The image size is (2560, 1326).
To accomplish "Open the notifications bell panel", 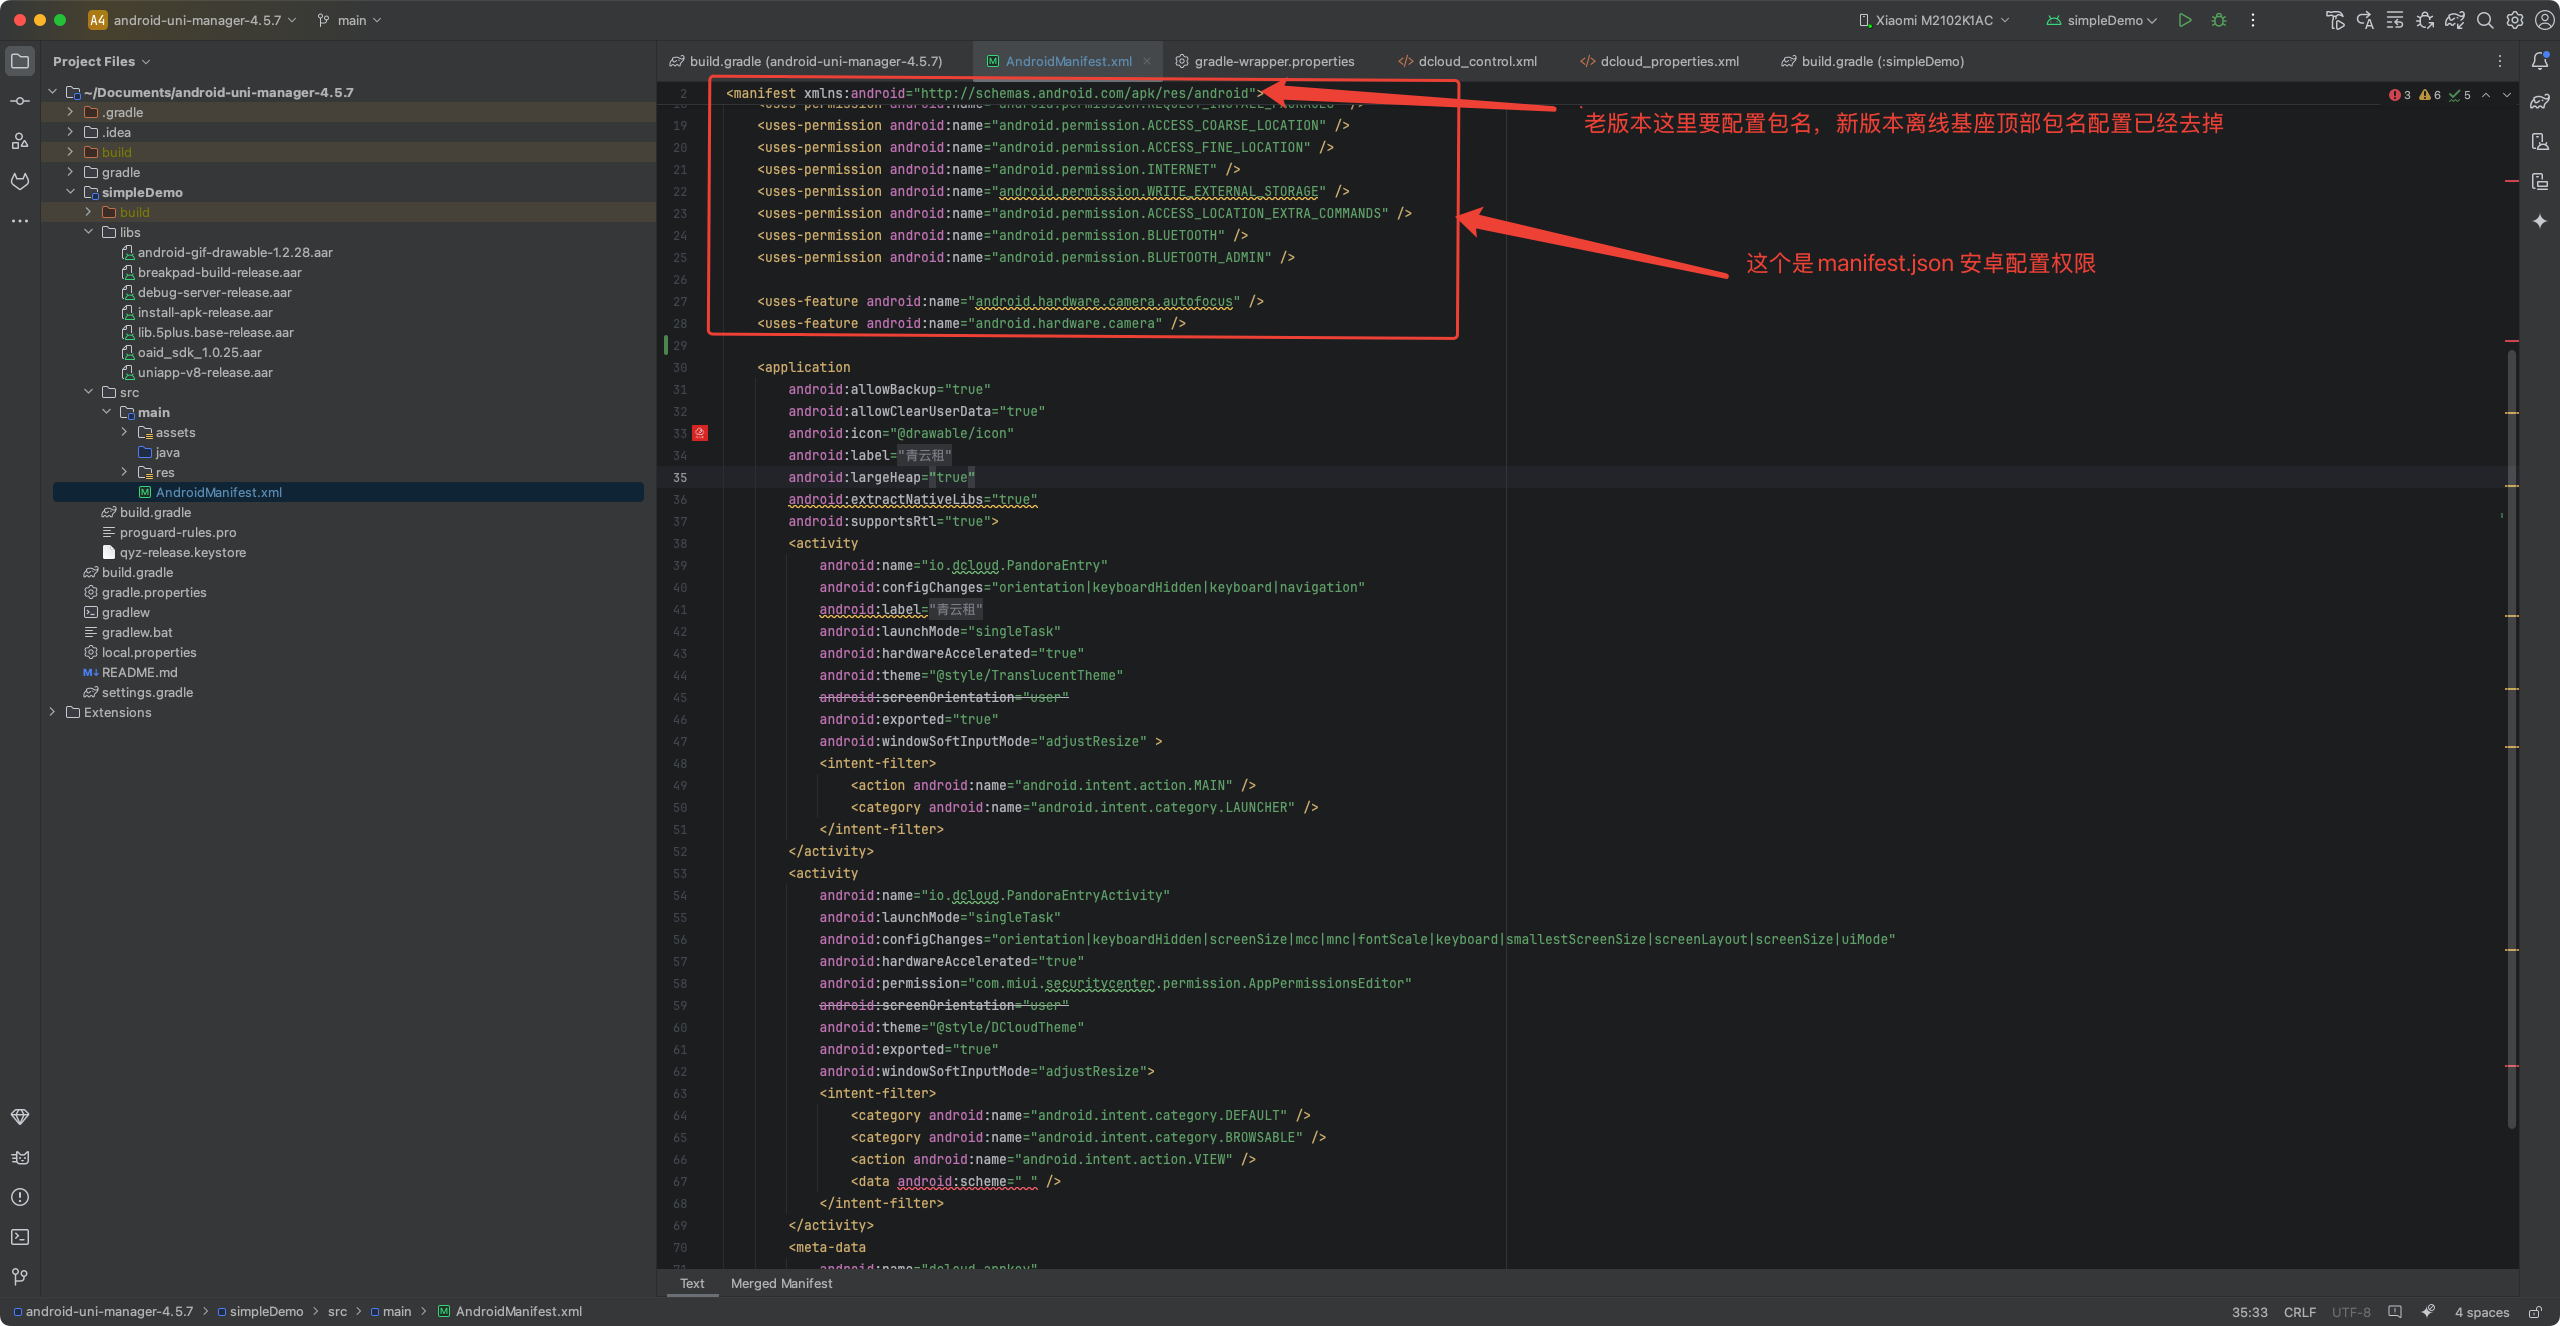I will 2540,61.
